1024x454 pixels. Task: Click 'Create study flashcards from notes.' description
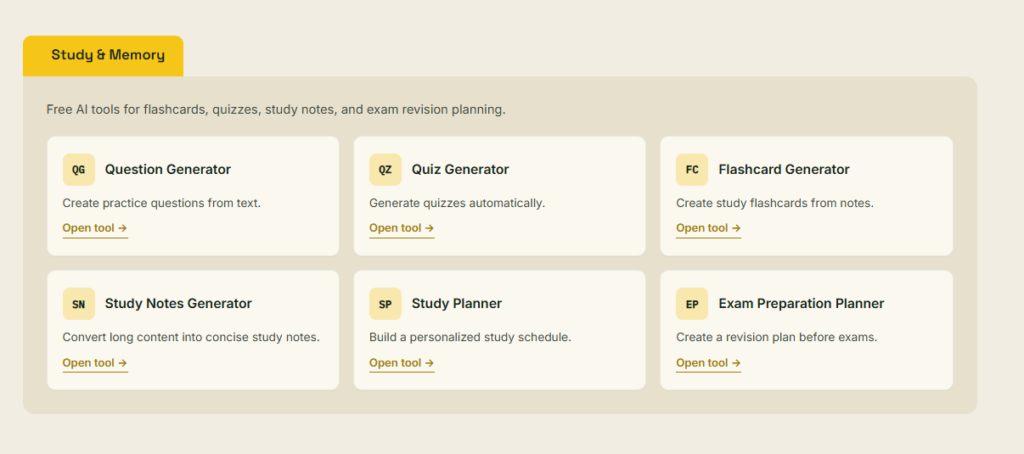[775, 203]
